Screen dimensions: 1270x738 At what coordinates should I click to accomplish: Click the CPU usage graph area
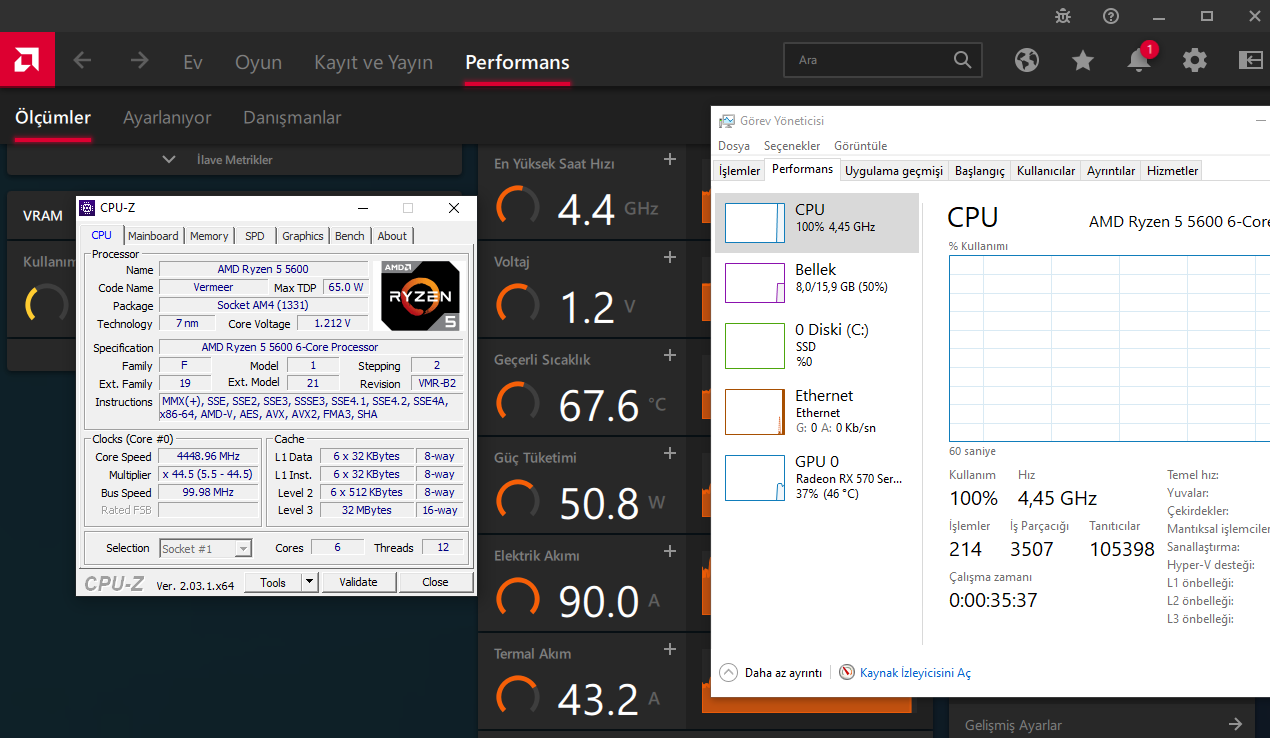pos(1109,348)
